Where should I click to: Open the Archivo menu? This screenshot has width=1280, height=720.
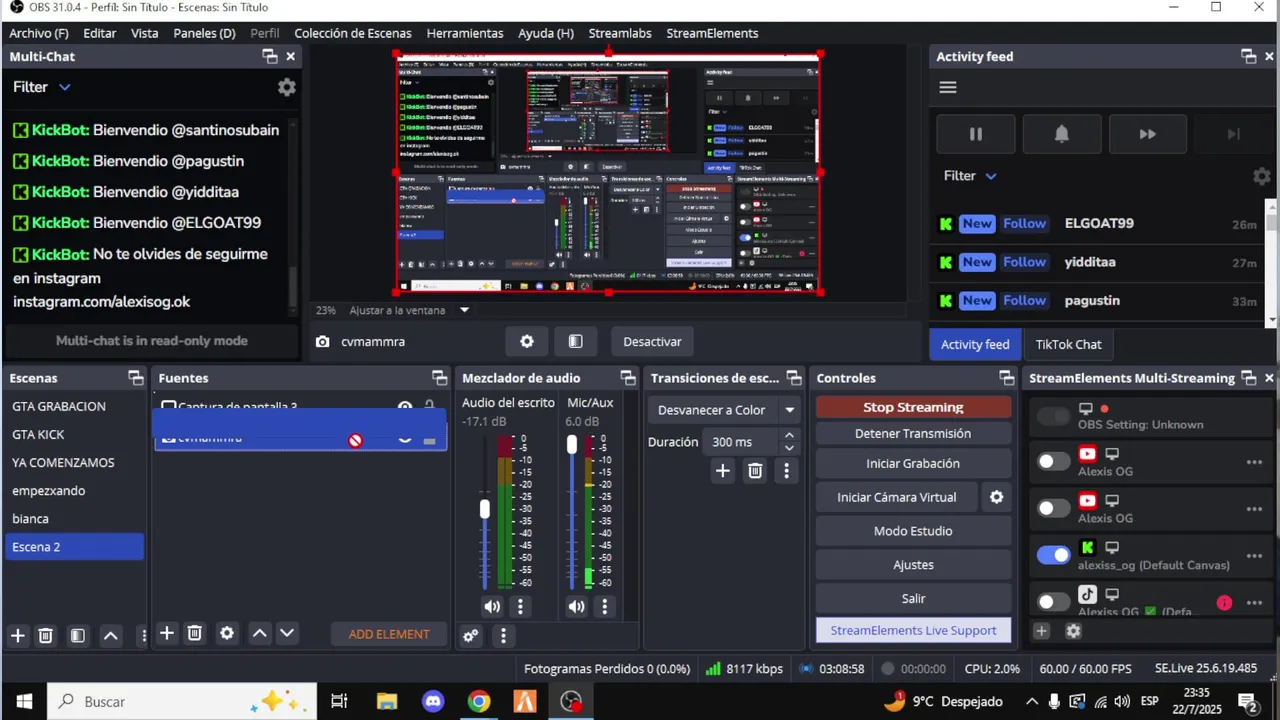tap(39, 33)
